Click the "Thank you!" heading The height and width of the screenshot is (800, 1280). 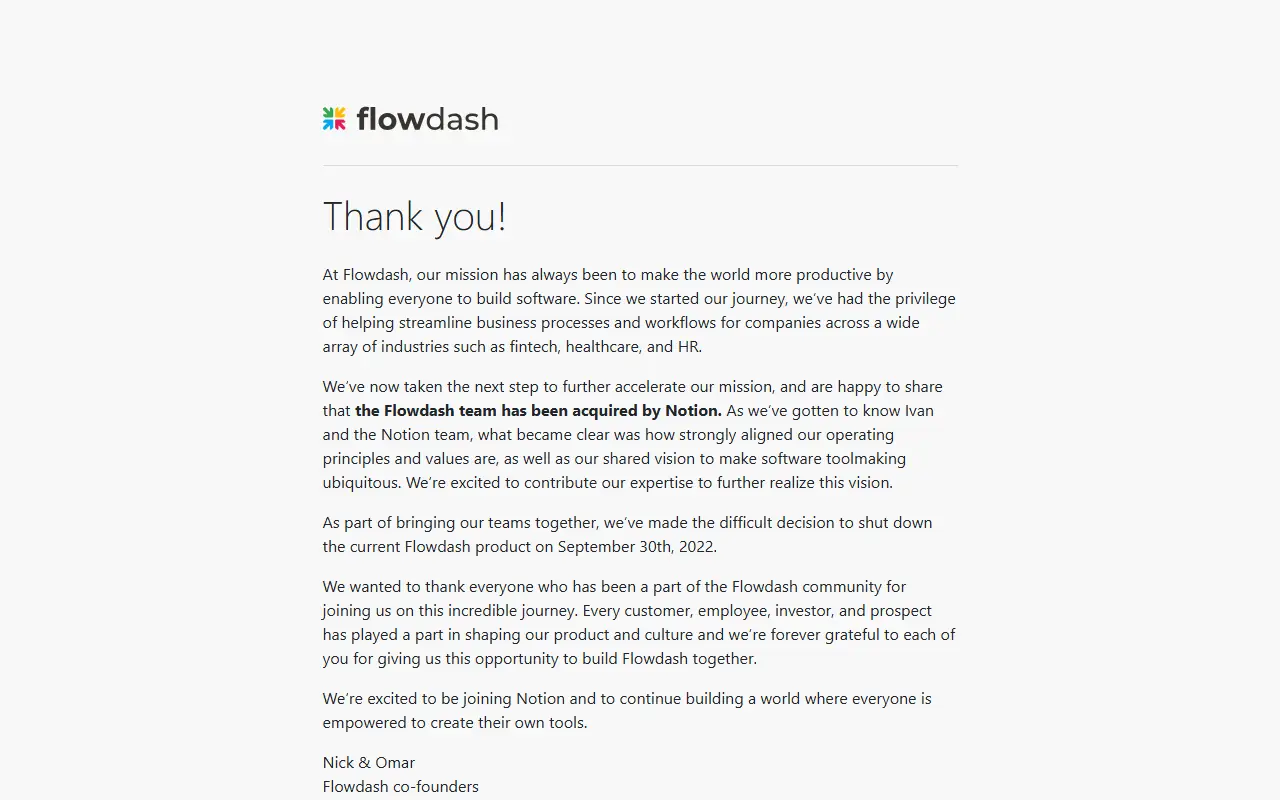pos(415,217)
